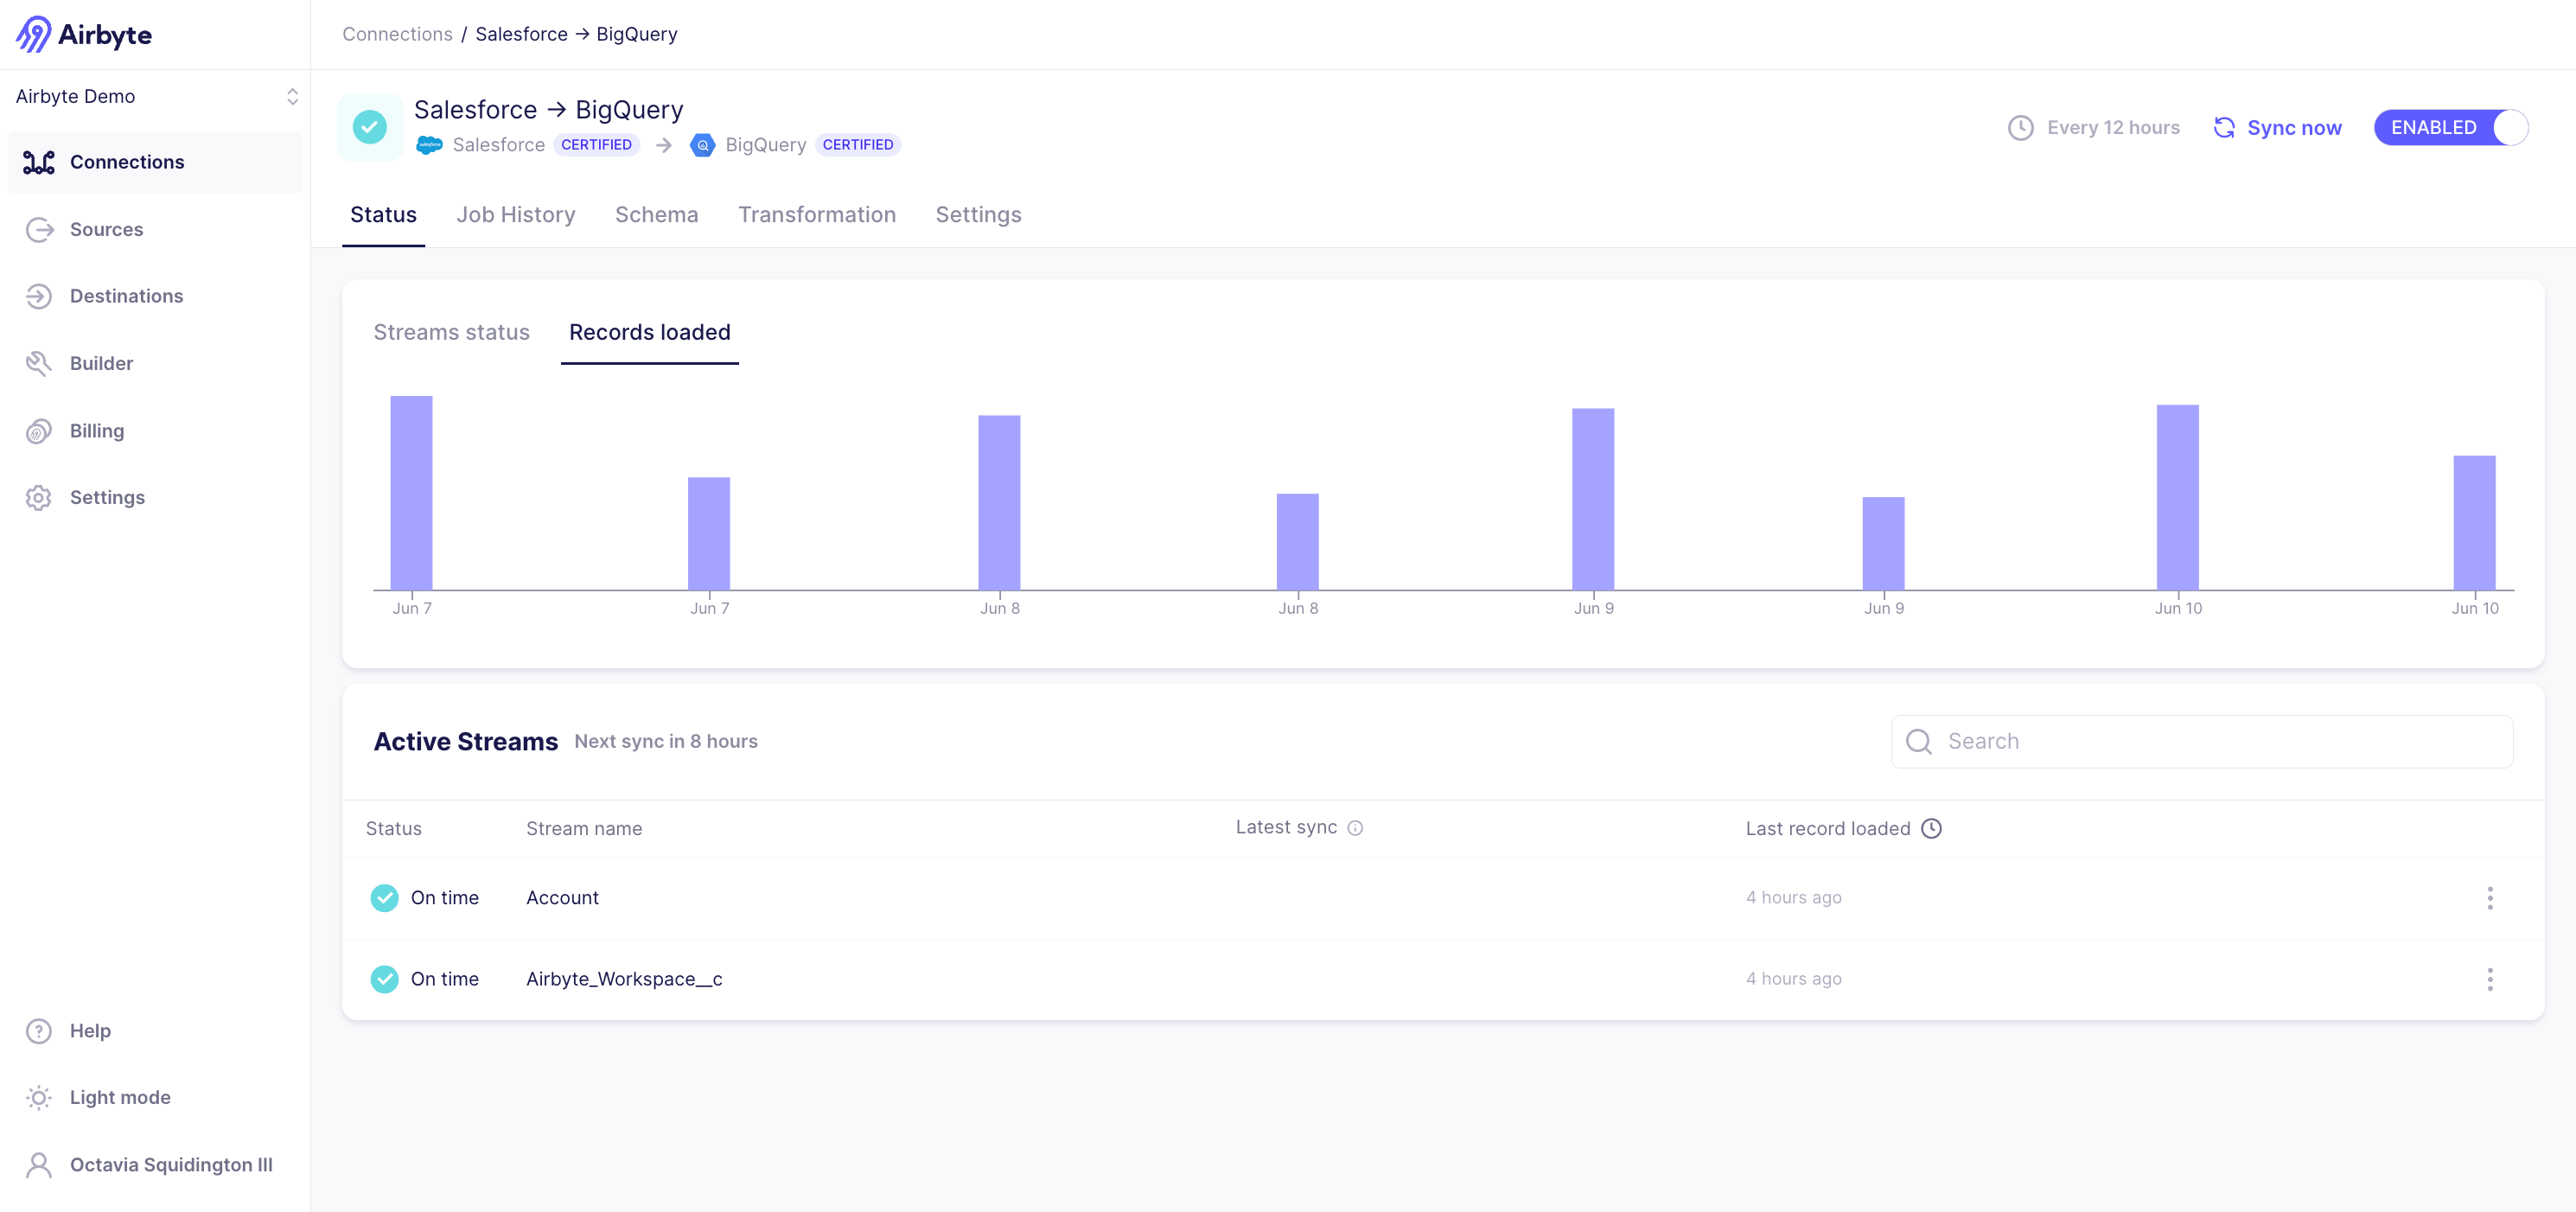
Task: Open the Schema tab
Action: 656,214
